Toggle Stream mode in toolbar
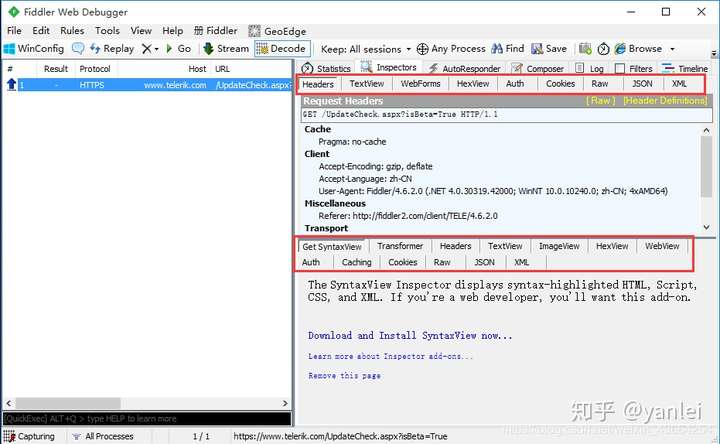 [x=226, y=49]
